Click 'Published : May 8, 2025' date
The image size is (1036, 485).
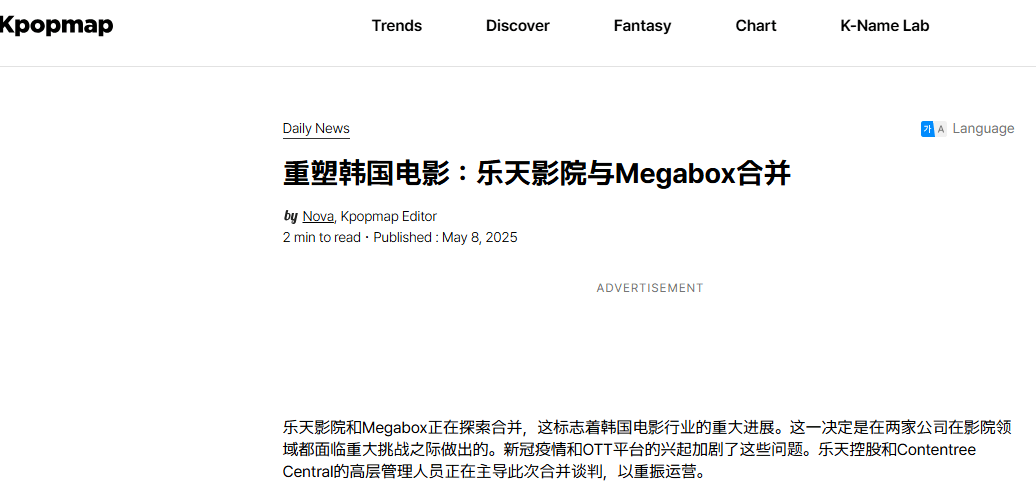[x=445, y=237]
